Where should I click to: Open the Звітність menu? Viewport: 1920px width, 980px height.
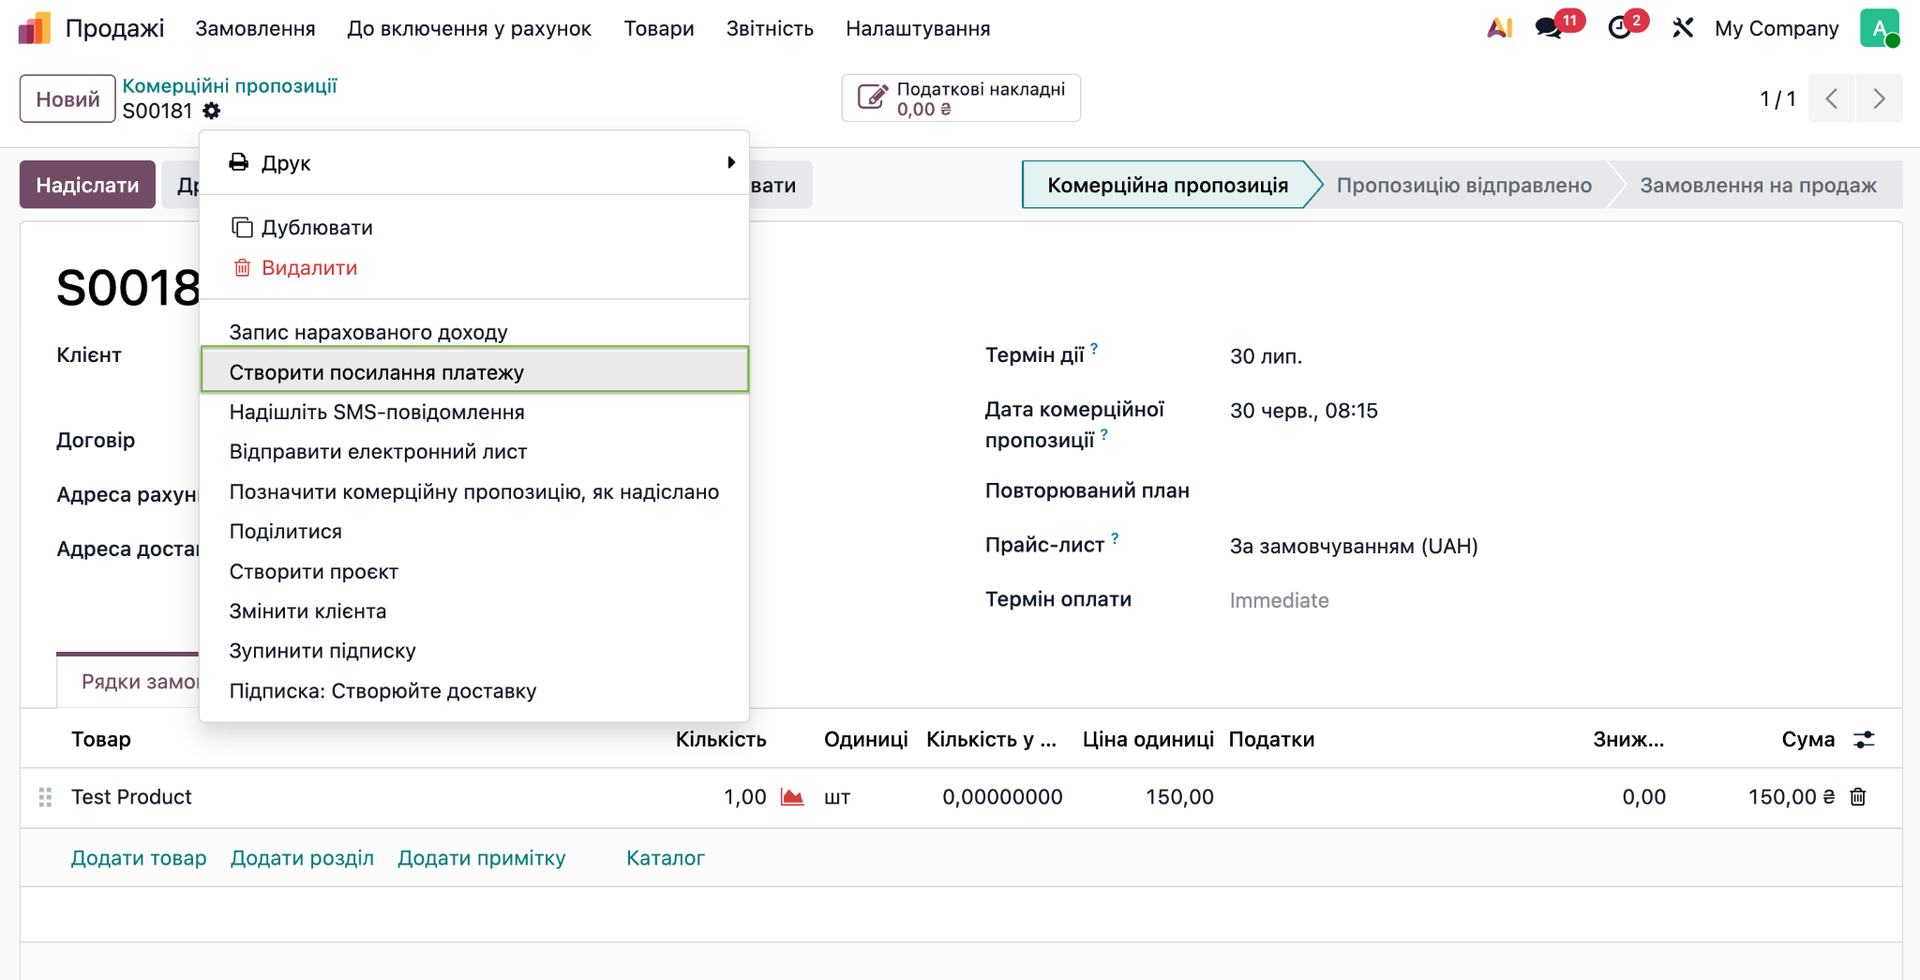pyautogui.click(x=770, y=29)
